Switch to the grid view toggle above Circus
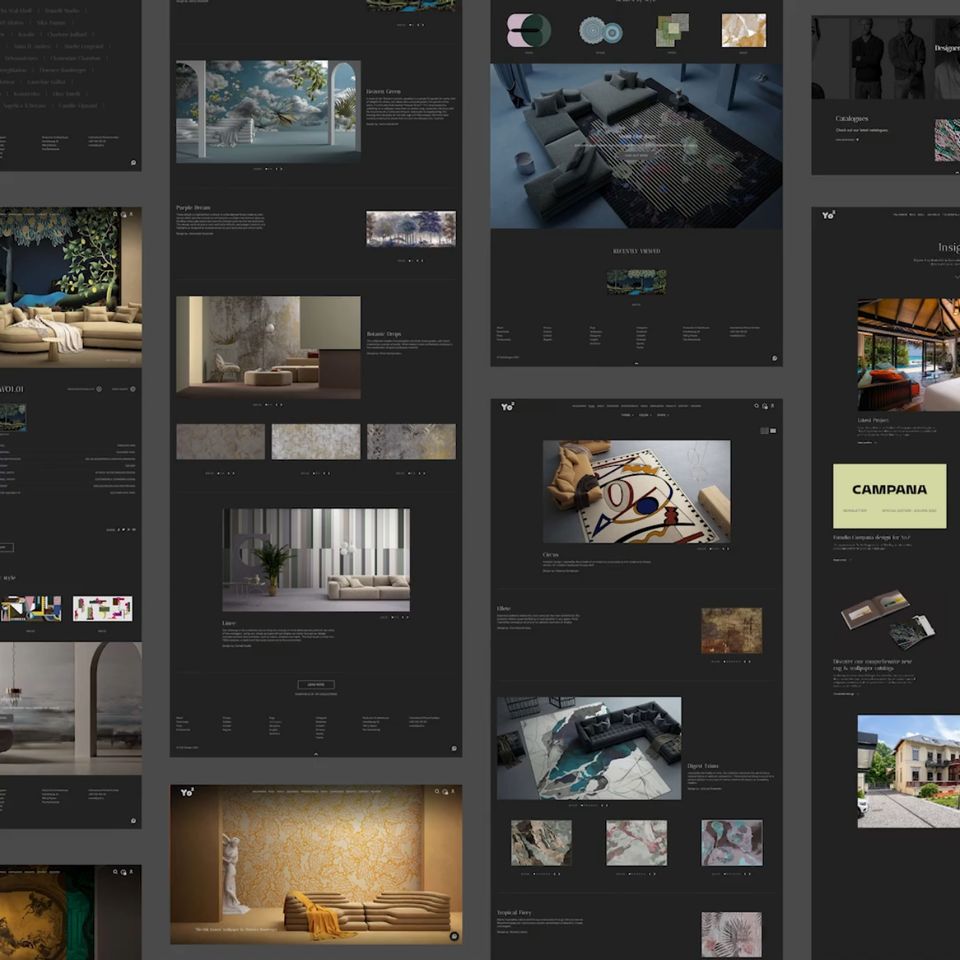 click(x=765, y=430)
